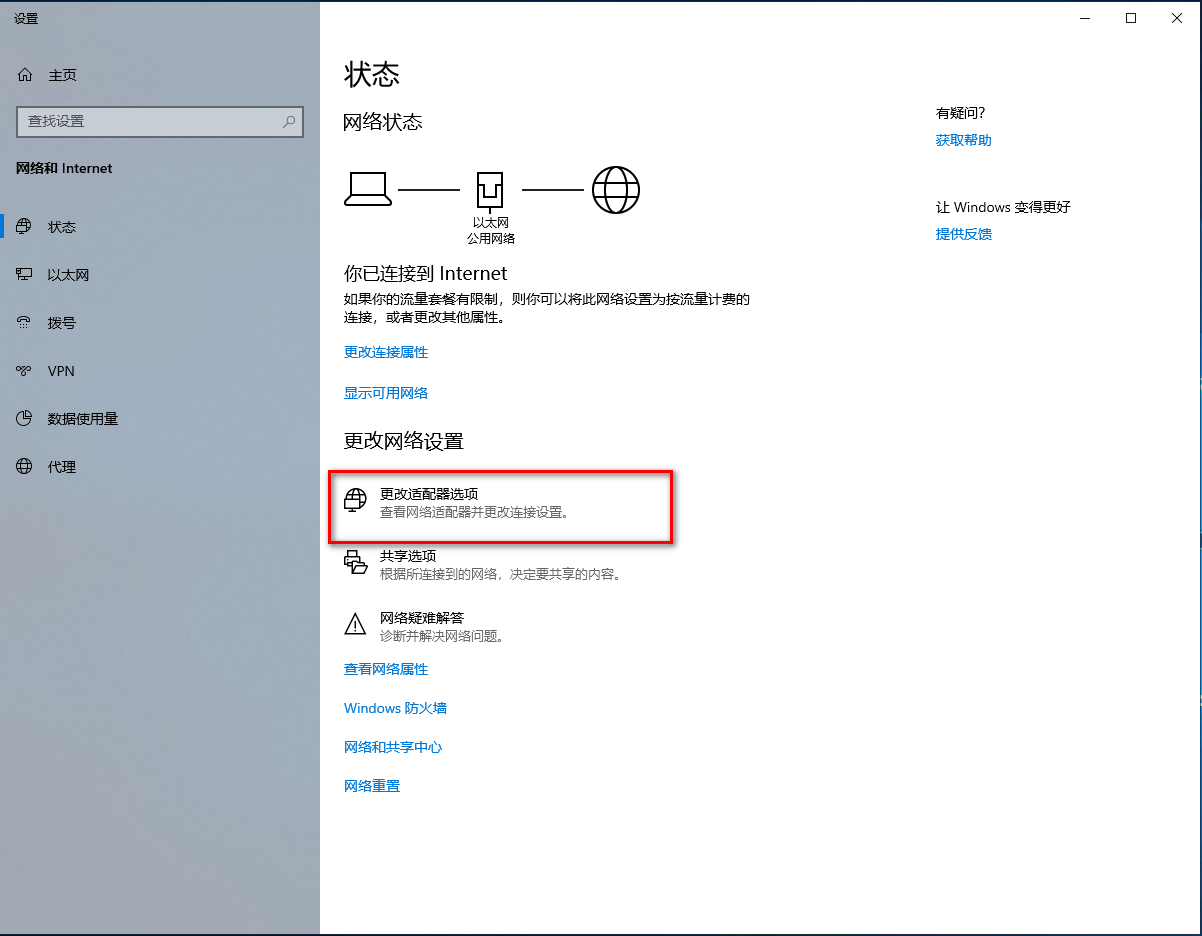This screenshot has width=1202, height=936.
Task: Click the 获取帮助 link
Action: click(x=964, y=140)
